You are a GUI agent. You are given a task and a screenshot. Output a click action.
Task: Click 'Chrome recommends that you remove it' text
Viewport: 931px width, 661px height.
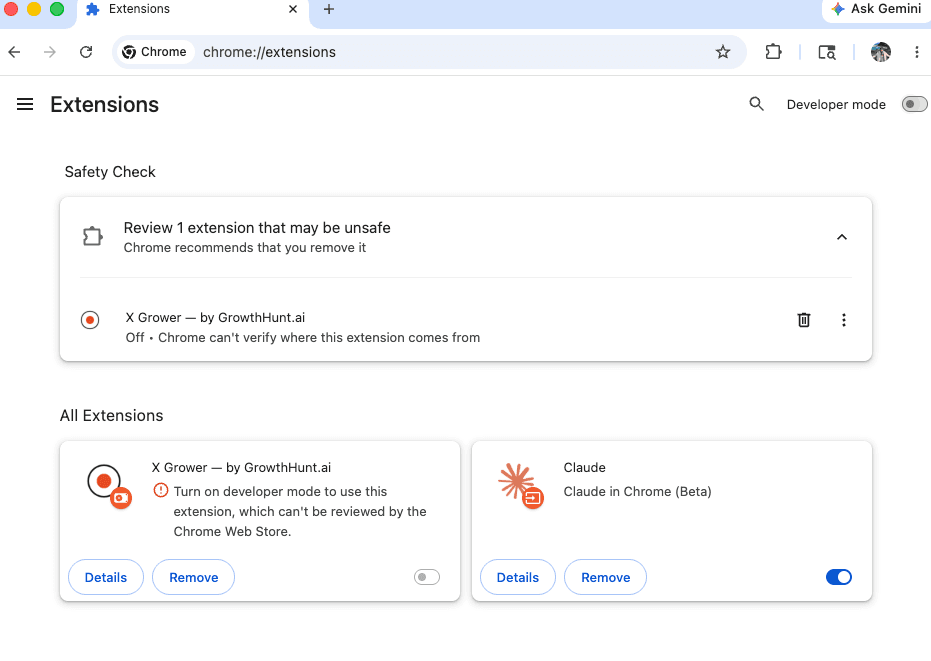pos(245,248)
